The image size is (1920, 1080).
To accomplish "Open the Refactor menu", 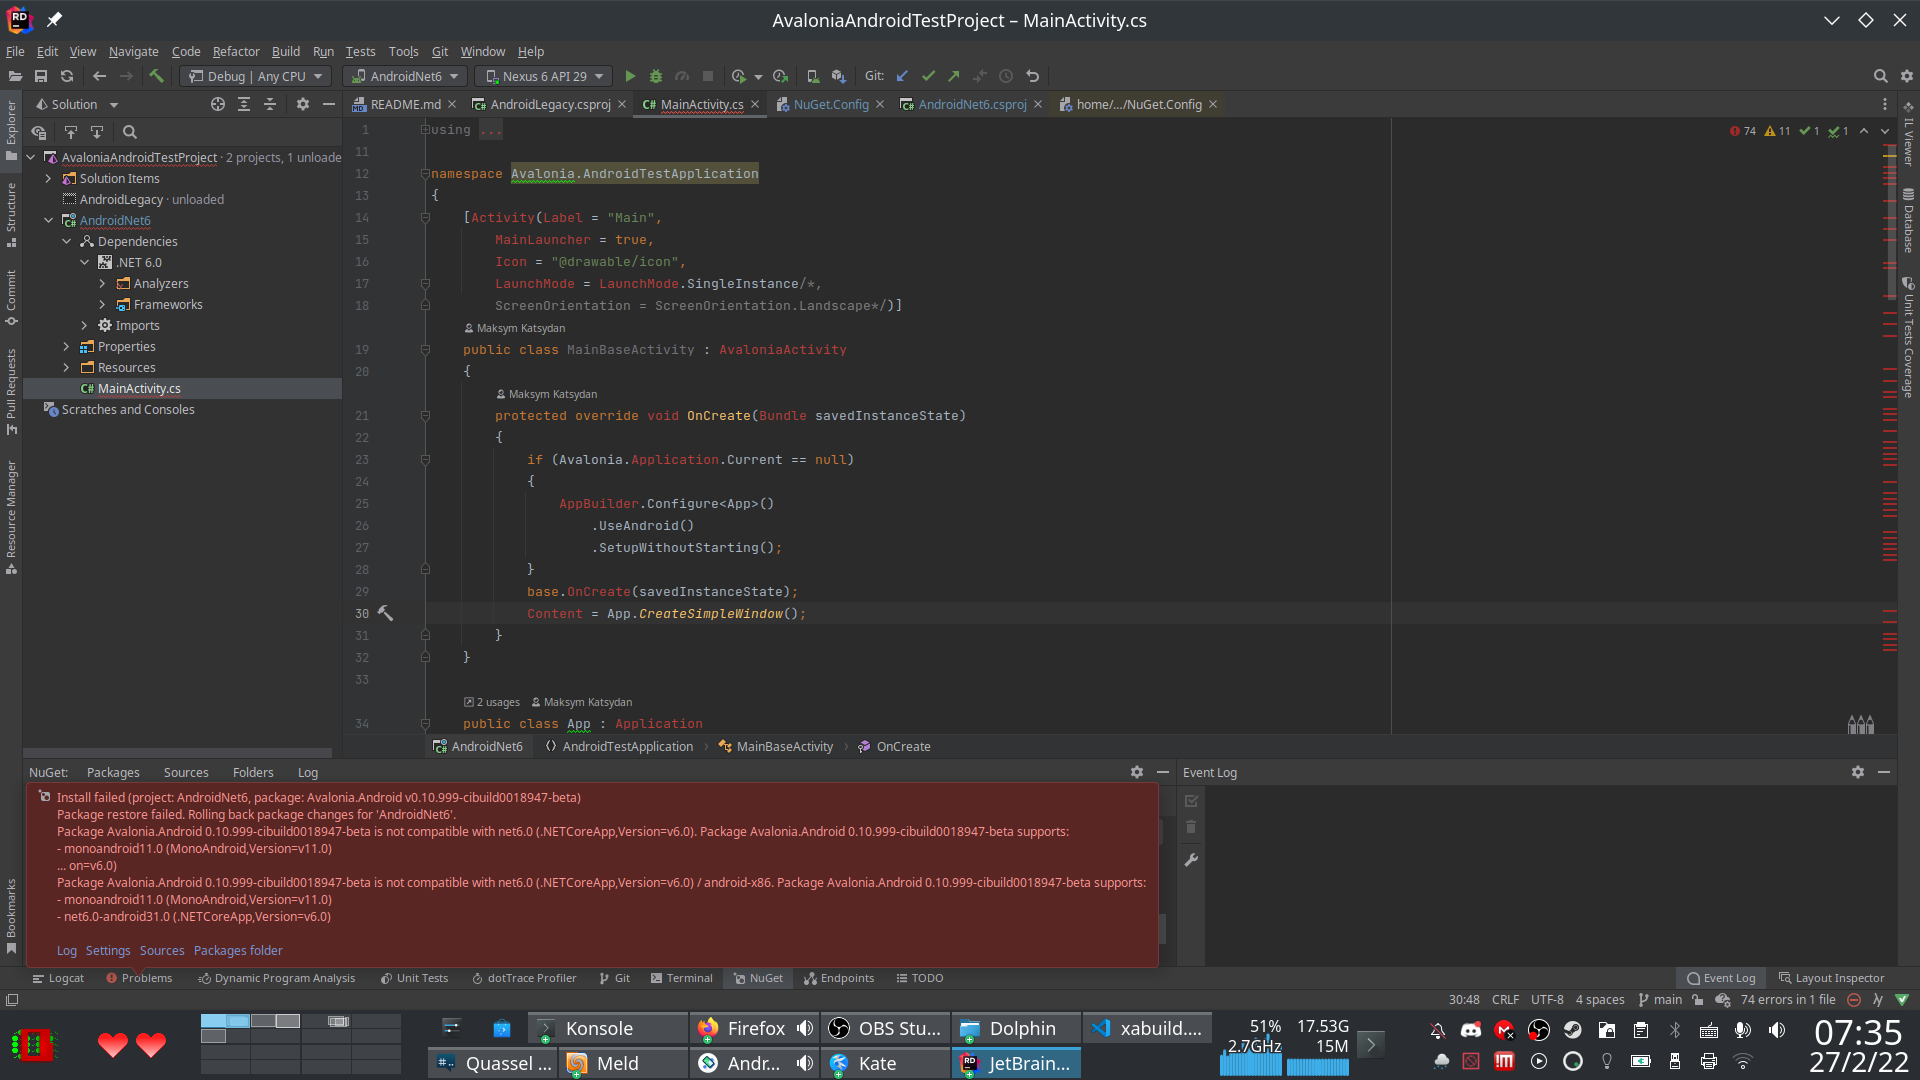I will click(236, 51).
